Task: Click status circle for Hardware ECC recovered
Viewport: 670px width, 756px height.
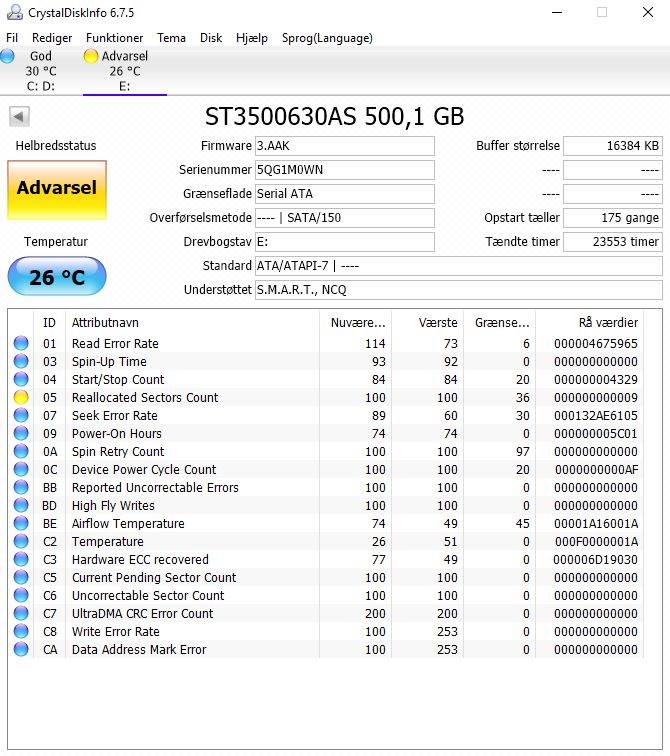Action: pyautogui.click(x=21, y=559)
